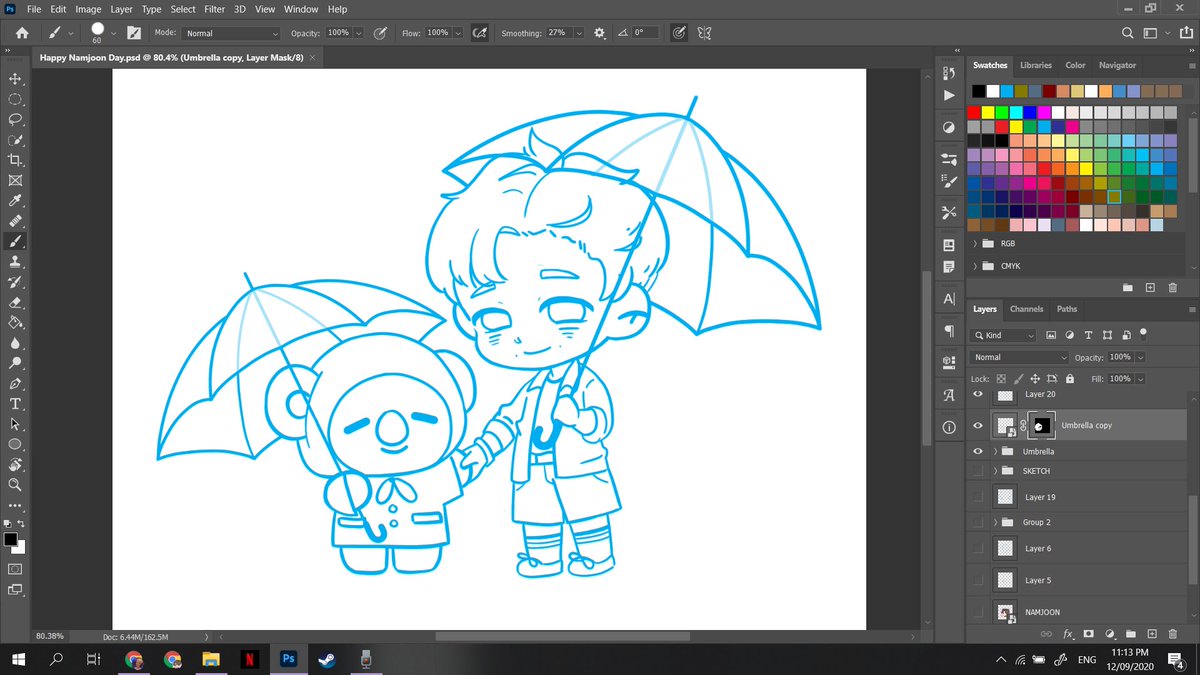Show the SKETCH group

pos(978,471)
